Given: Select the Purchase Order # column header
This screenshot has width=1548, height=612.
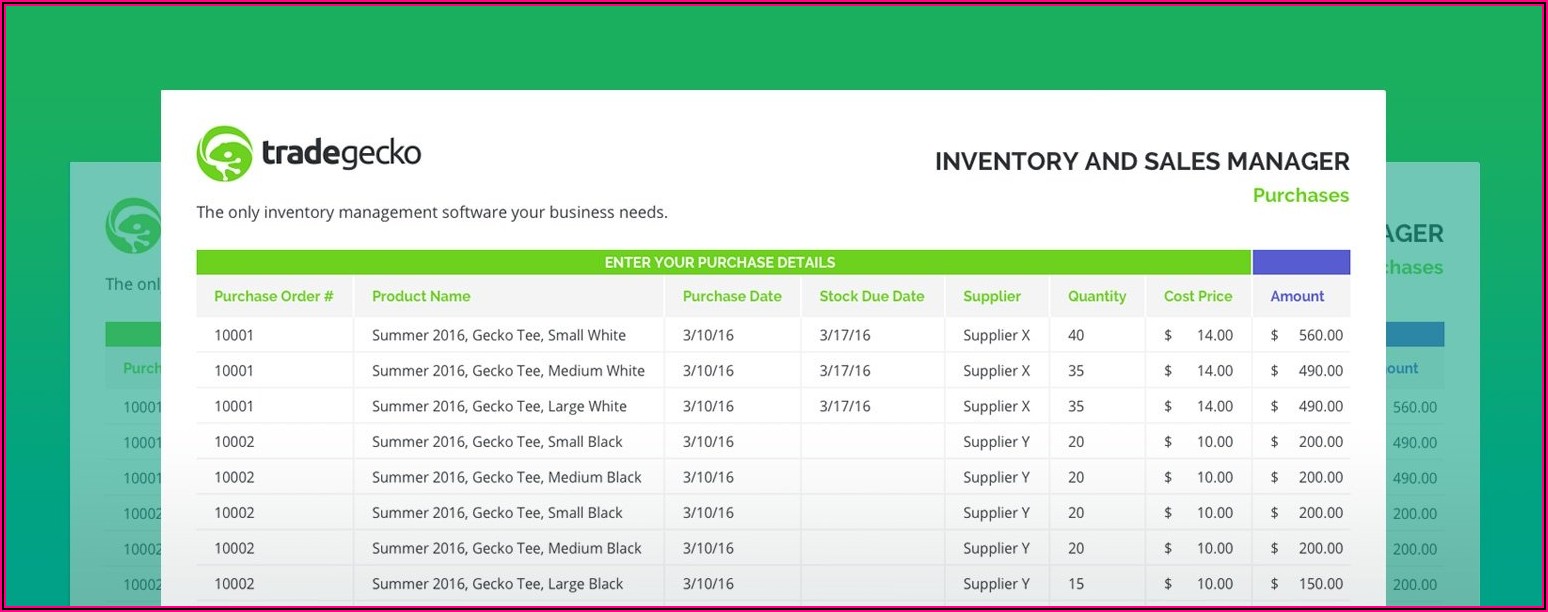Looking at the screenshot, I should (274, 296).
